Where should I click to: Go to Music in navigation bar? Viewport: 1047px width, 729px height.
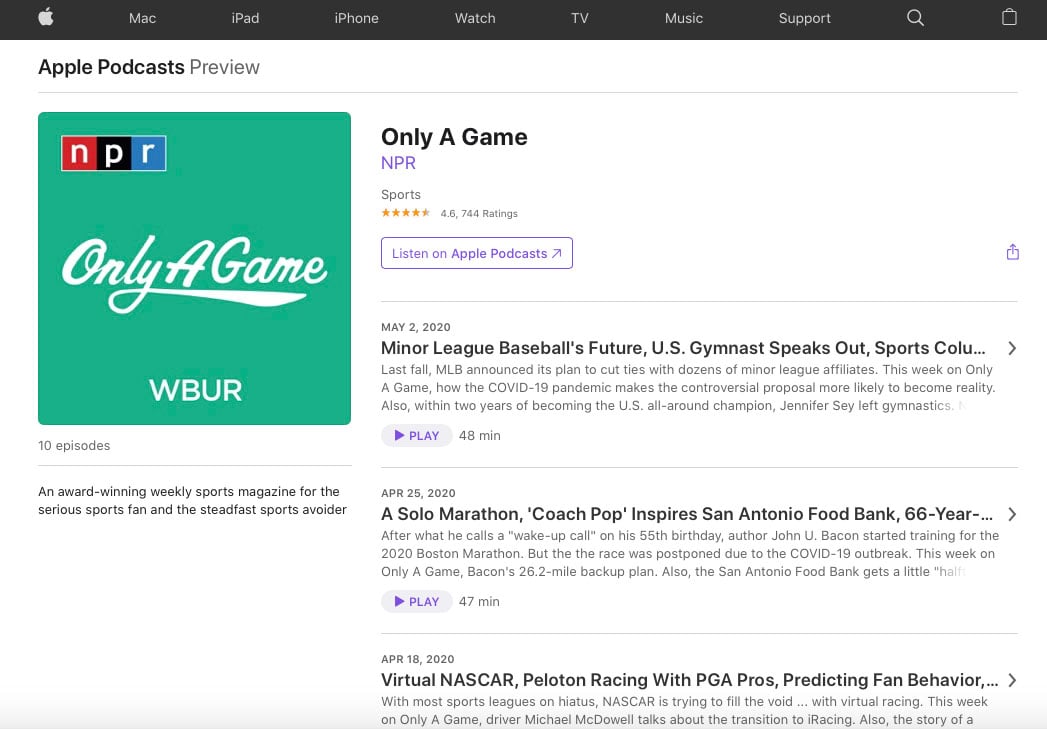tap(684, 18)
